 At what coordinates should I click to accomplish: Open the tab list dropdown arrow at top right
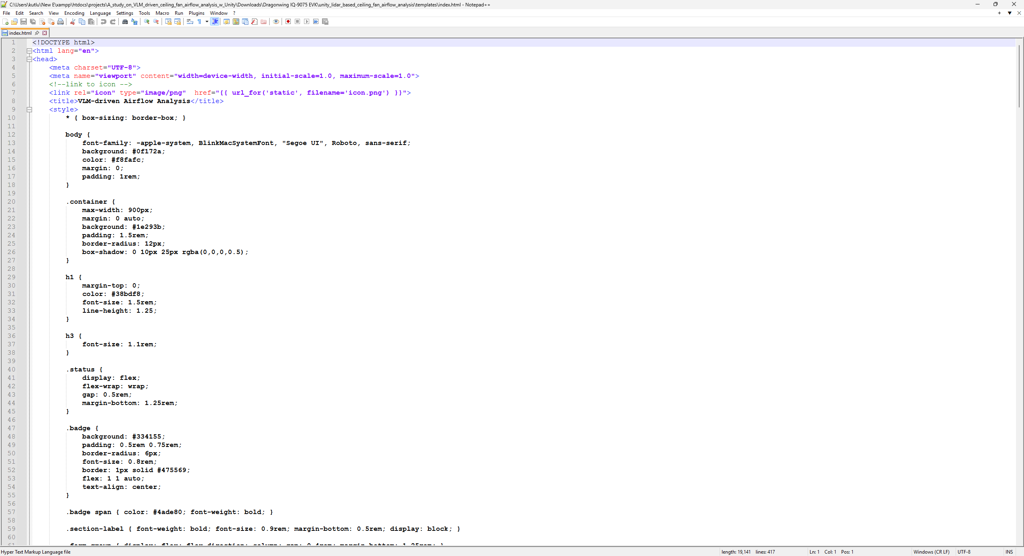tap(1009, 13)
